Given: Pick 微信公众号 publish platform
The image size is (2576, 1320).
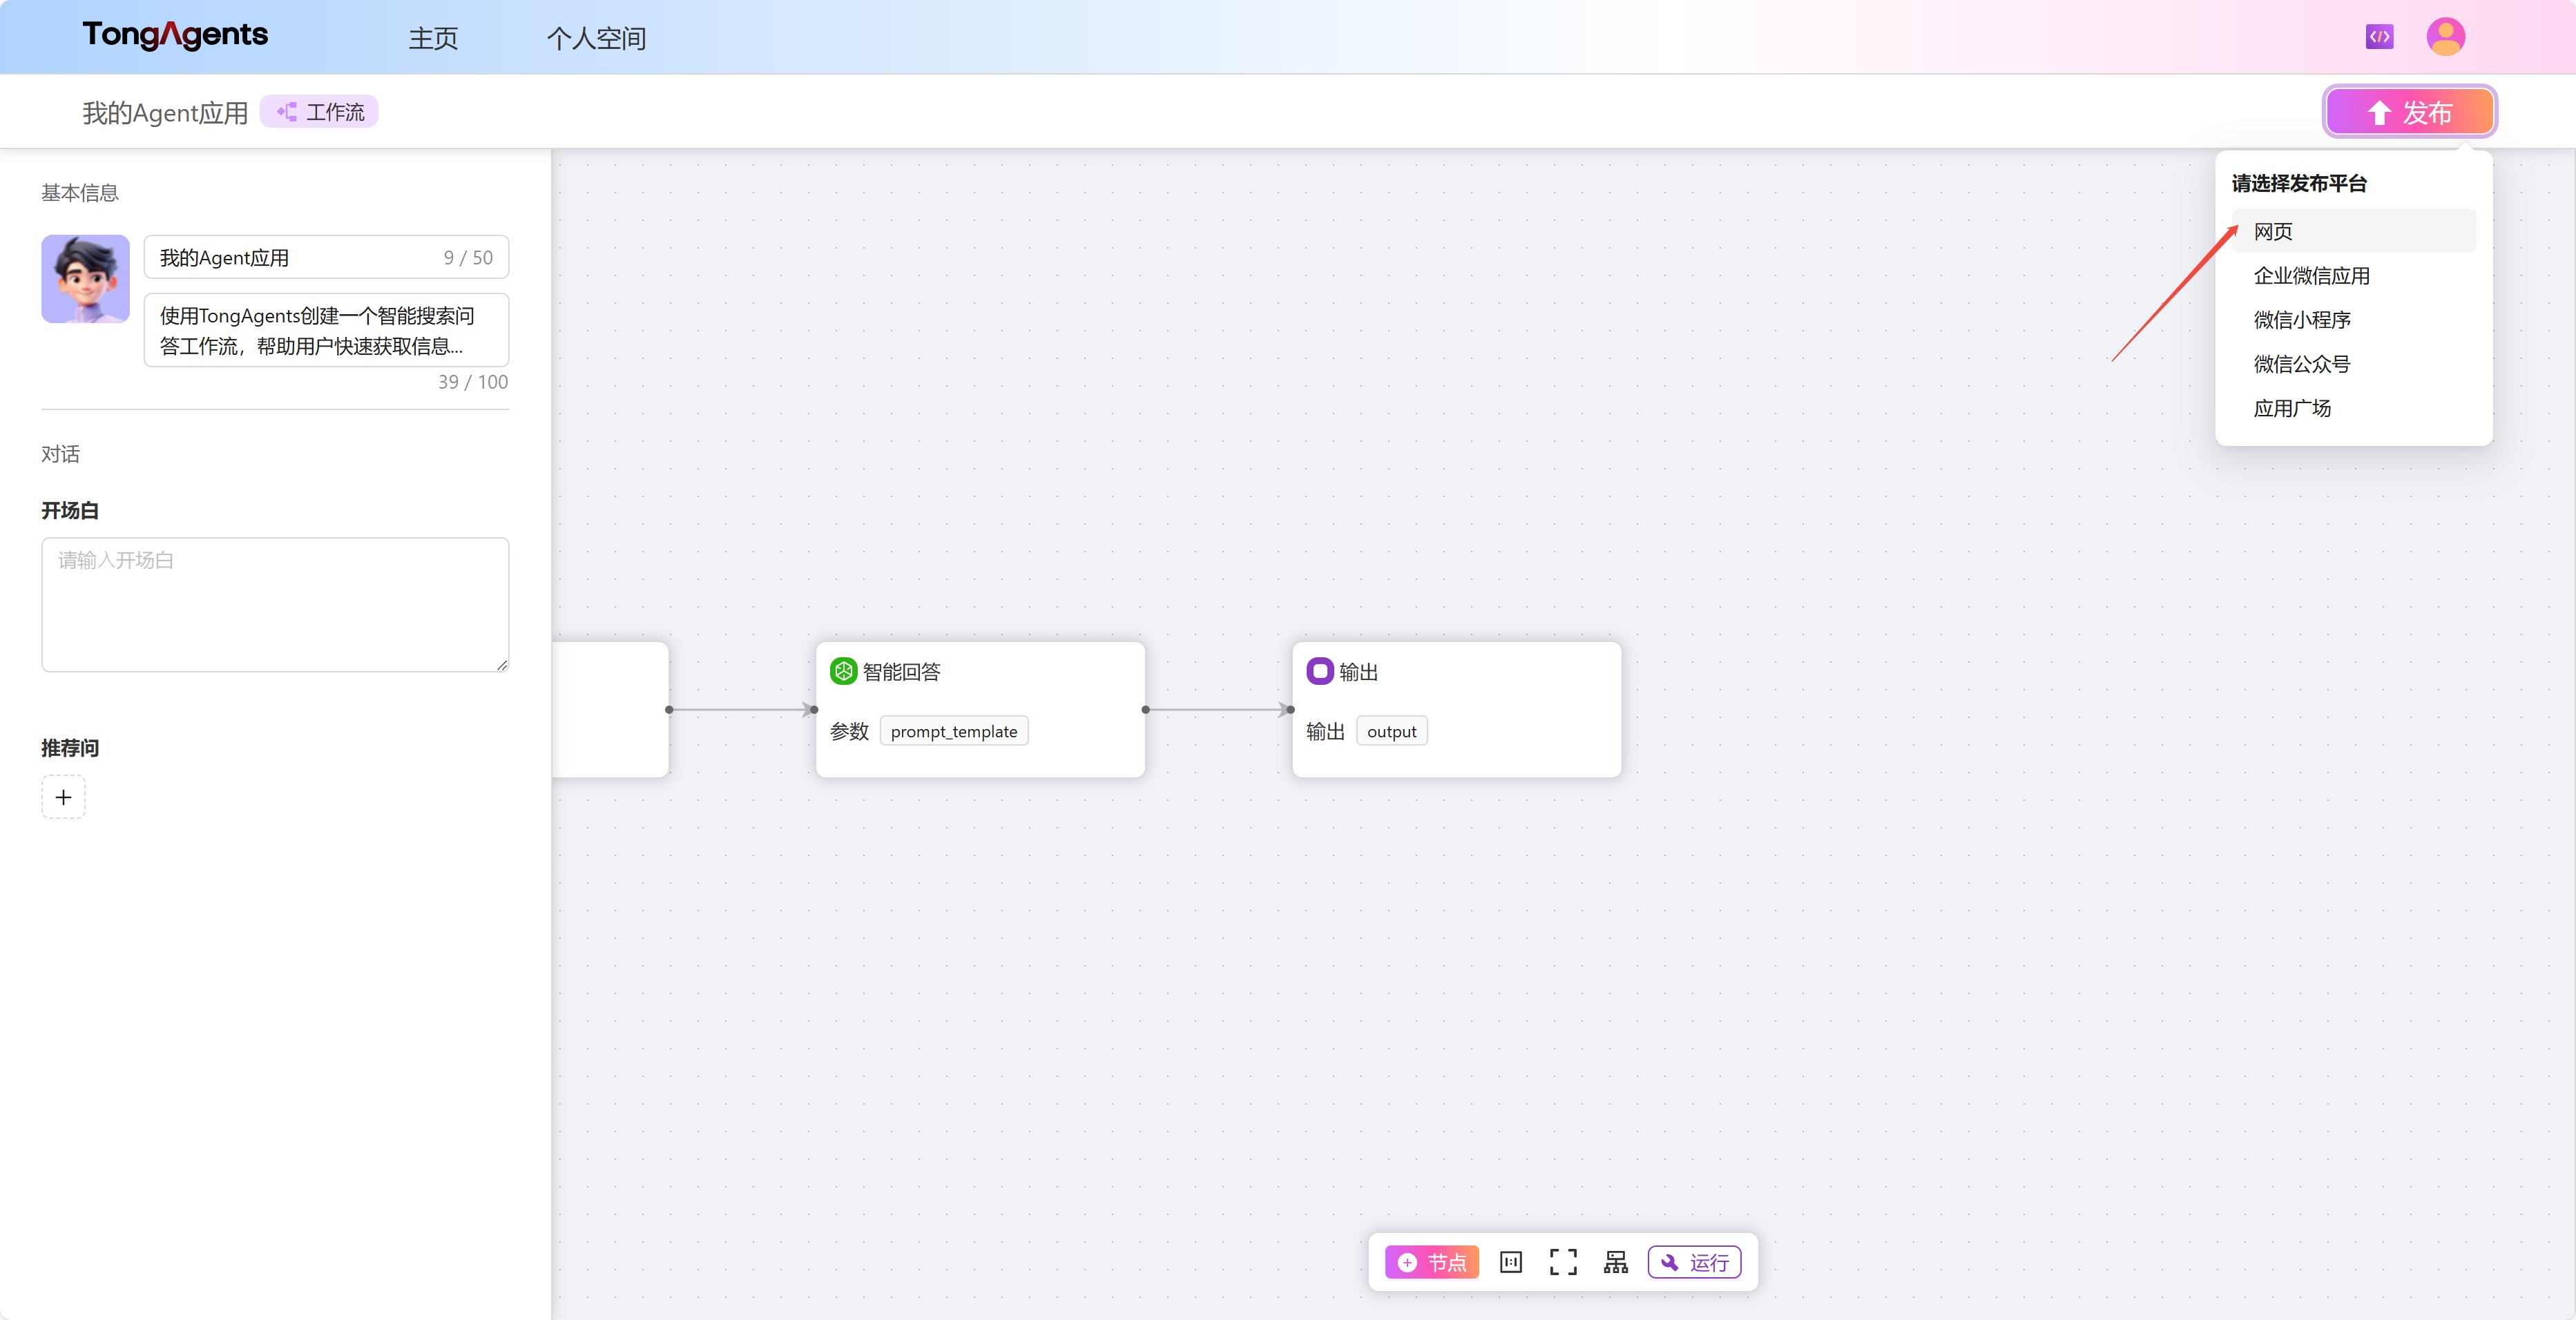Looking at the screenshot, I should pos(2301,364).
